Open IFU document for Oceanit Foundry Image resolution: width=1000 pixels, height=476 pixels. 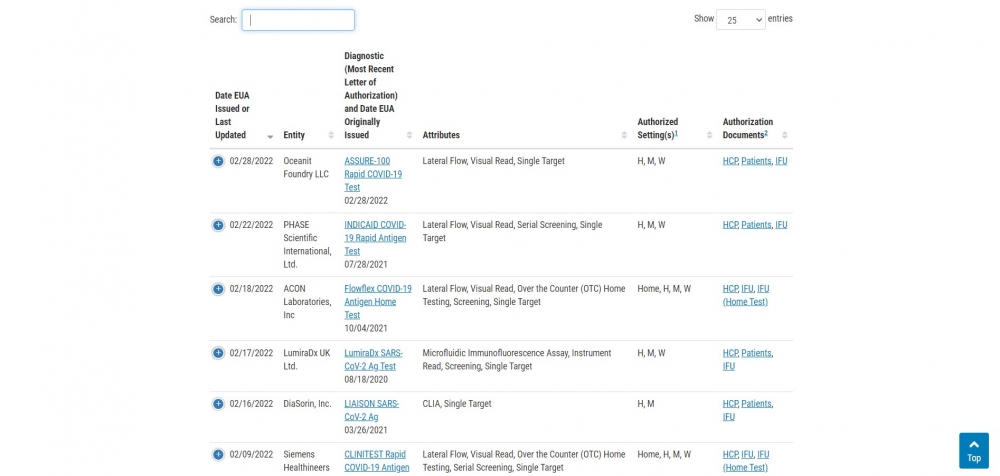(x=781, y=161)
